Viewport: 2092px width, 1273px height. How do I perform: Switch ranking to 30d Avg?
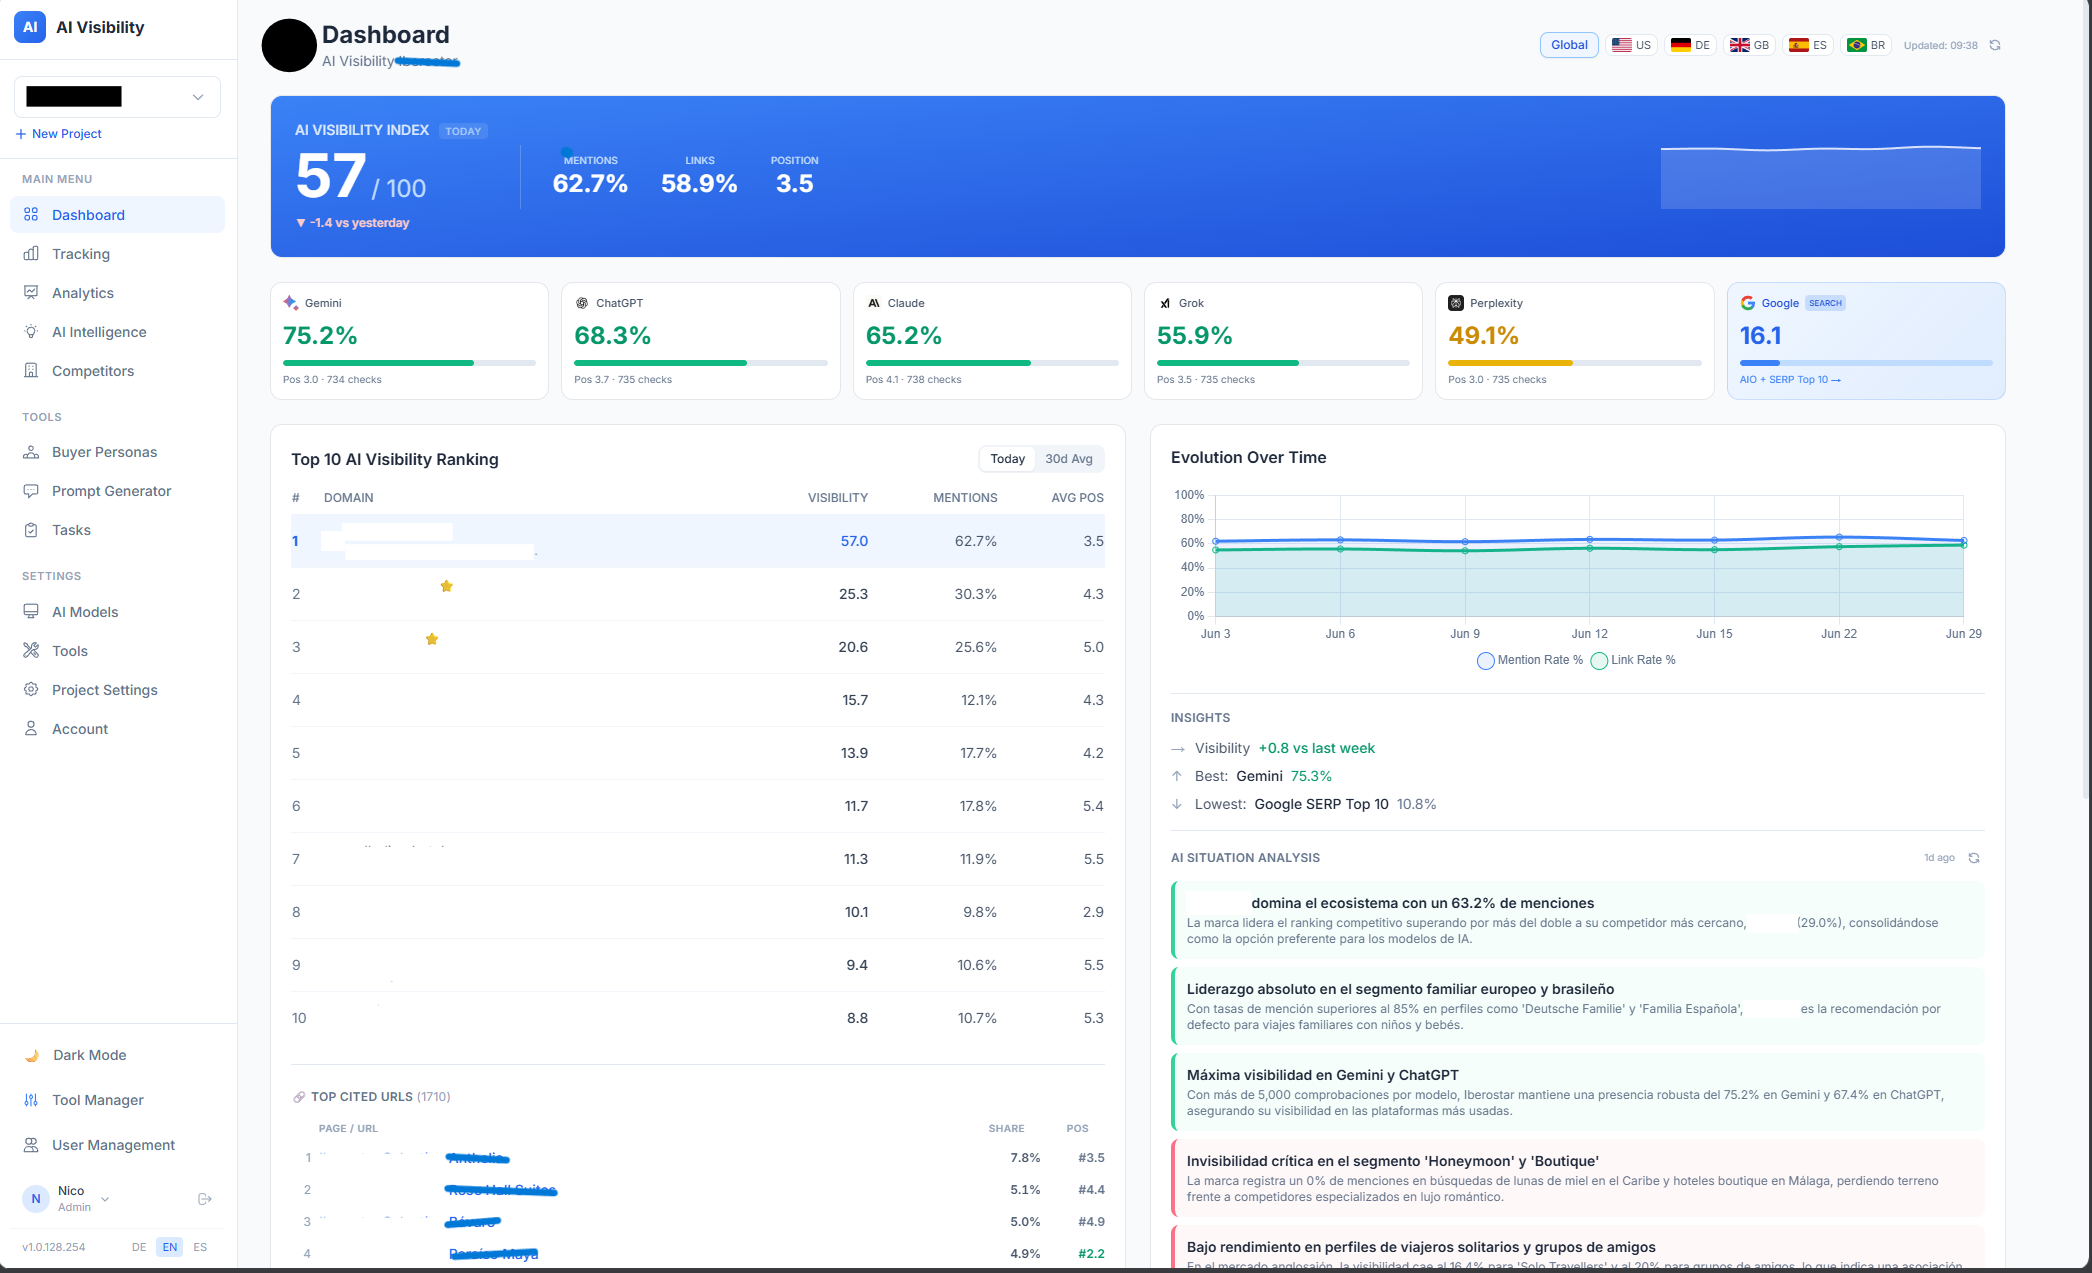[x=1069, y=459]
